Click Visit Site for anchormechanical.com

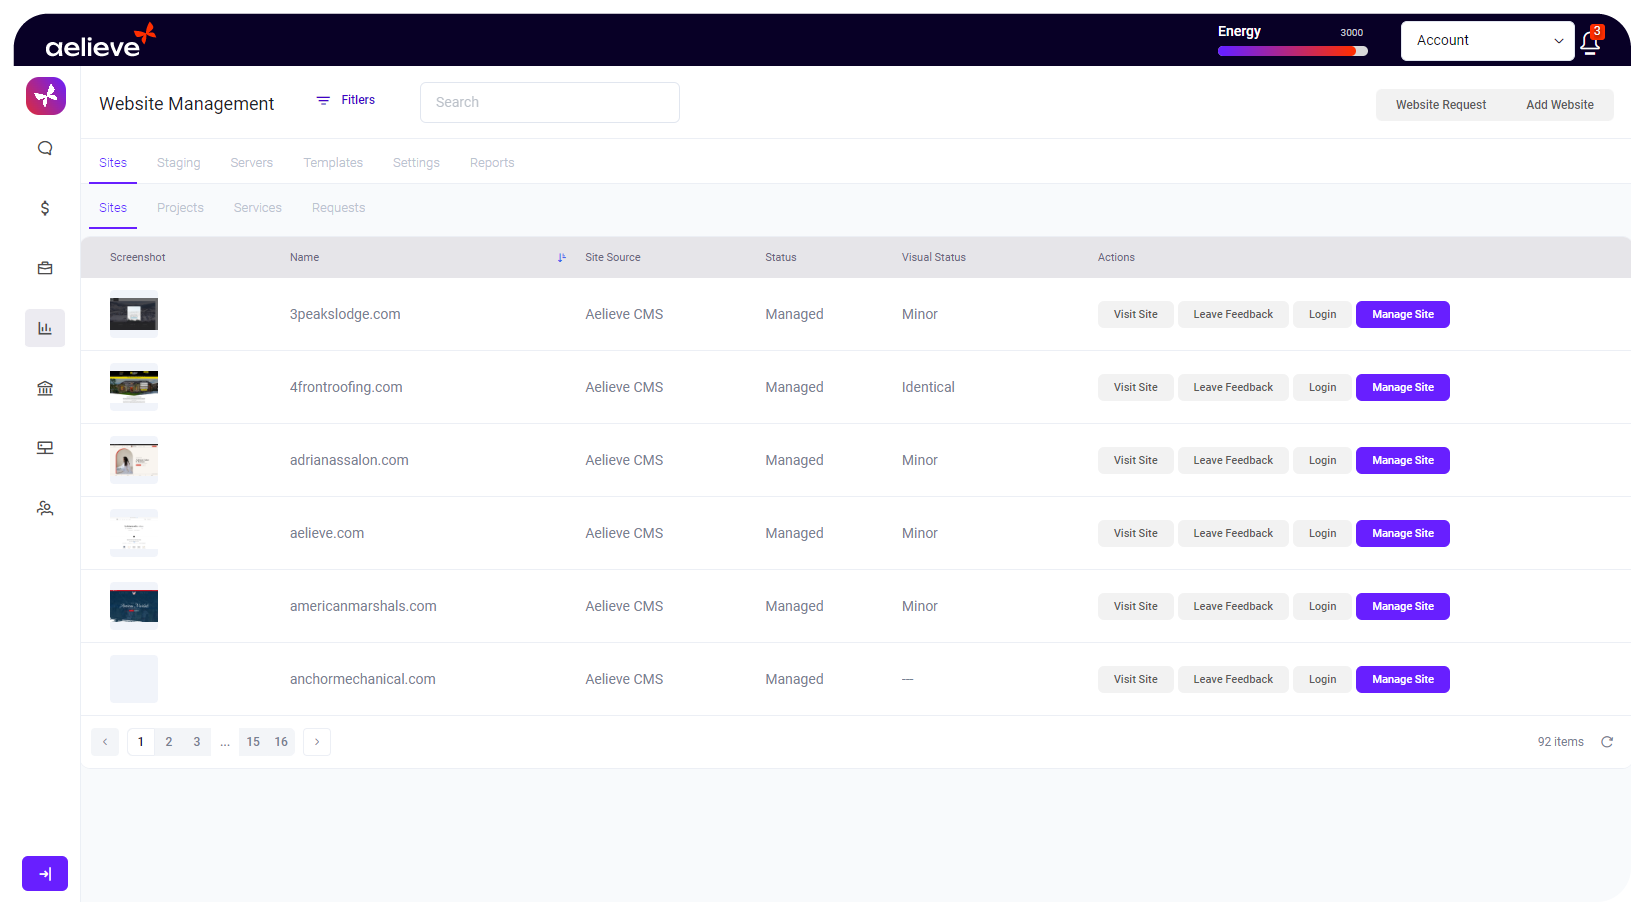coord(1136,679)
